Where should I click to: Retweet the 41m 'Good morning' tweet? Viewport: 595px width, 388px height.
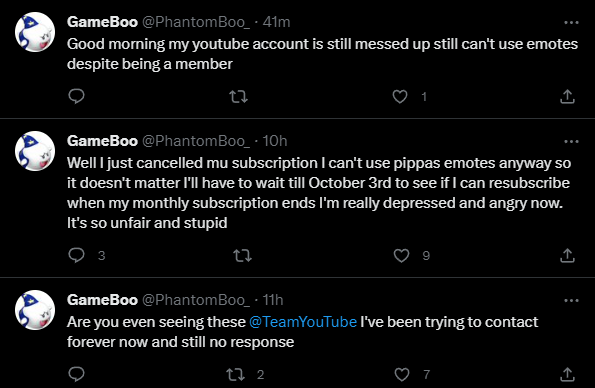pyautogui.click(x=239, y=96)
